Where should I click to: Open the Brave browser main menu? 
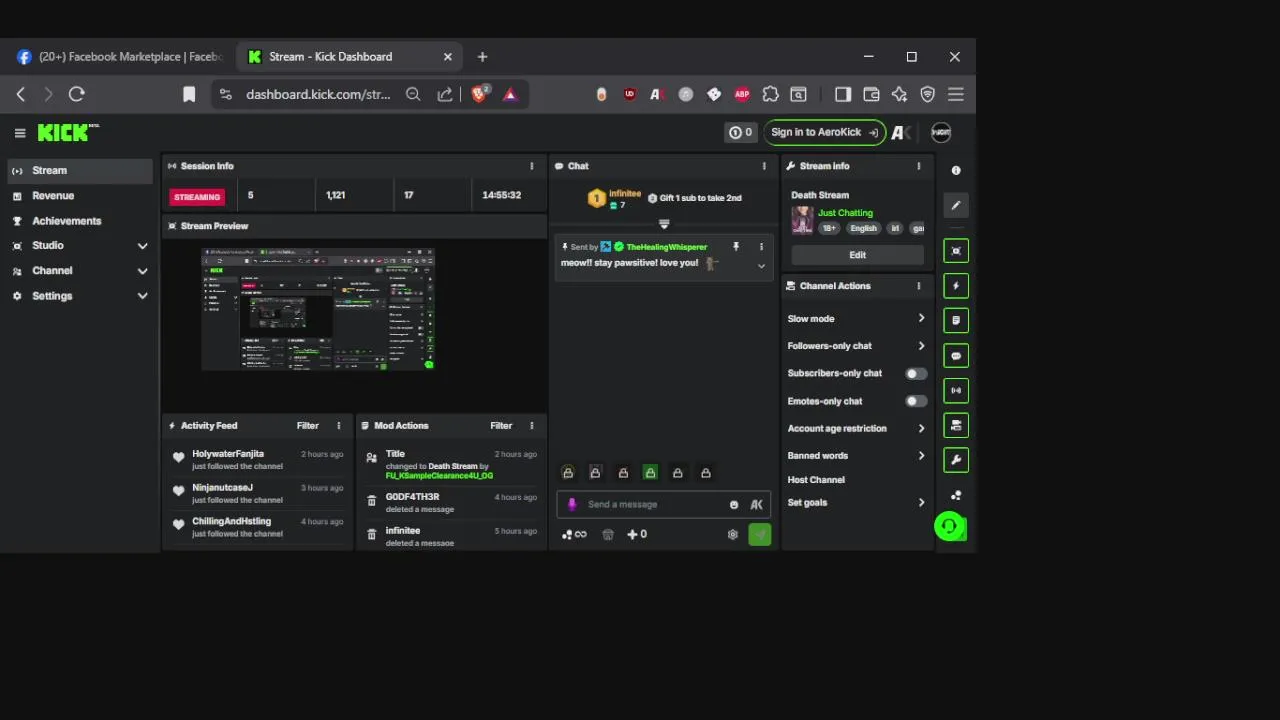pos(956,94)
